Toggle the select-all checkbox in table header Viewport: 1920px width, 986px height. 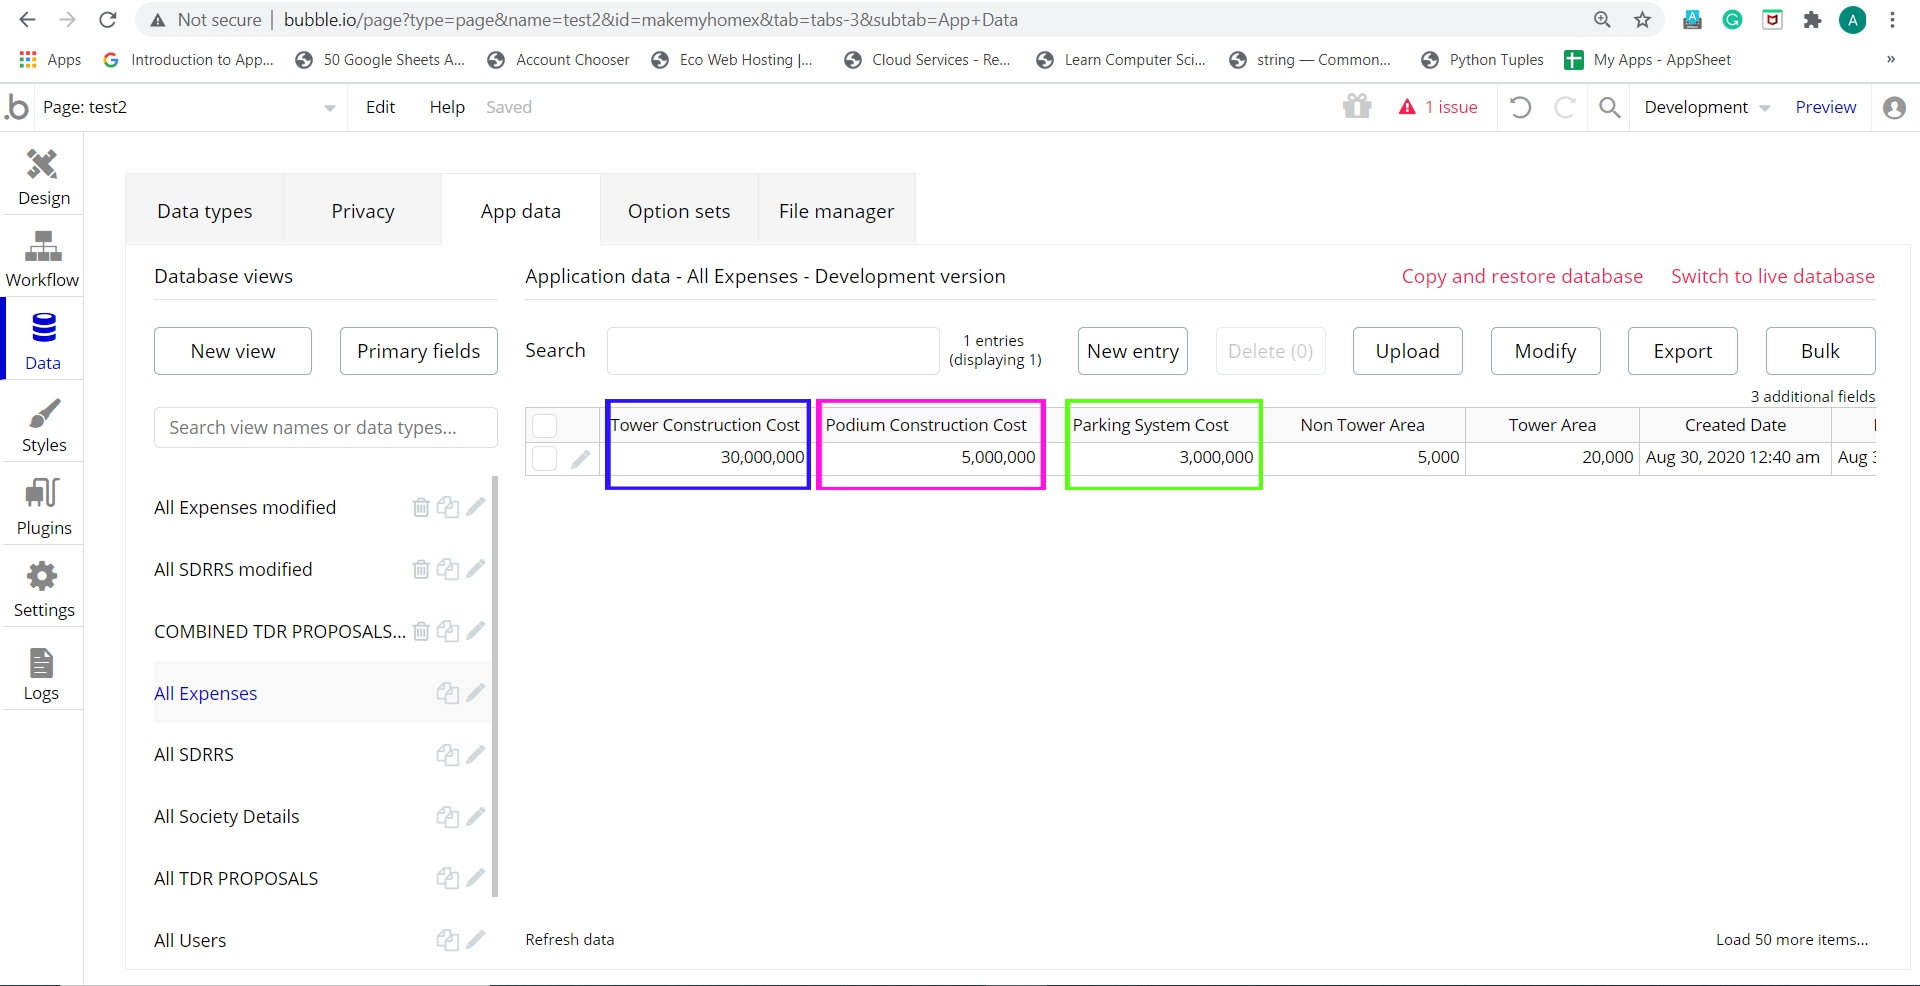coord(544,426)
